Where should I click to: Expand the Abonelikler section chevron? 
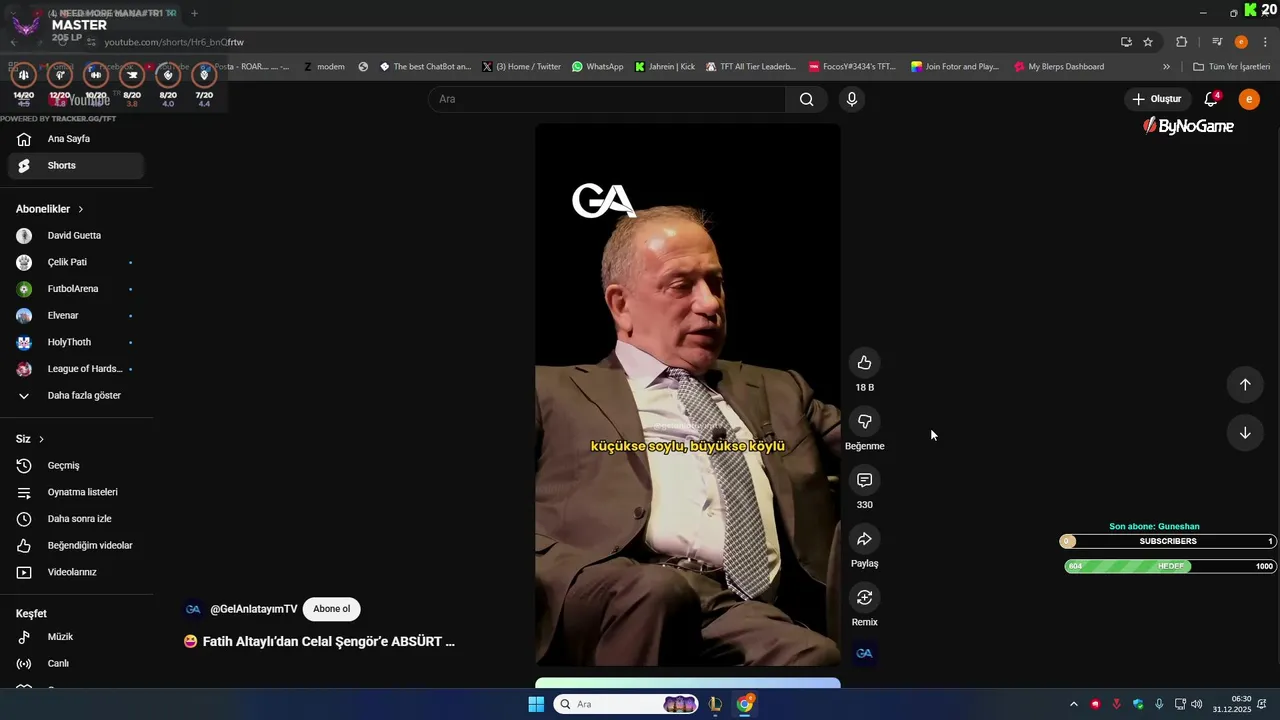click(x=80, y=209)
